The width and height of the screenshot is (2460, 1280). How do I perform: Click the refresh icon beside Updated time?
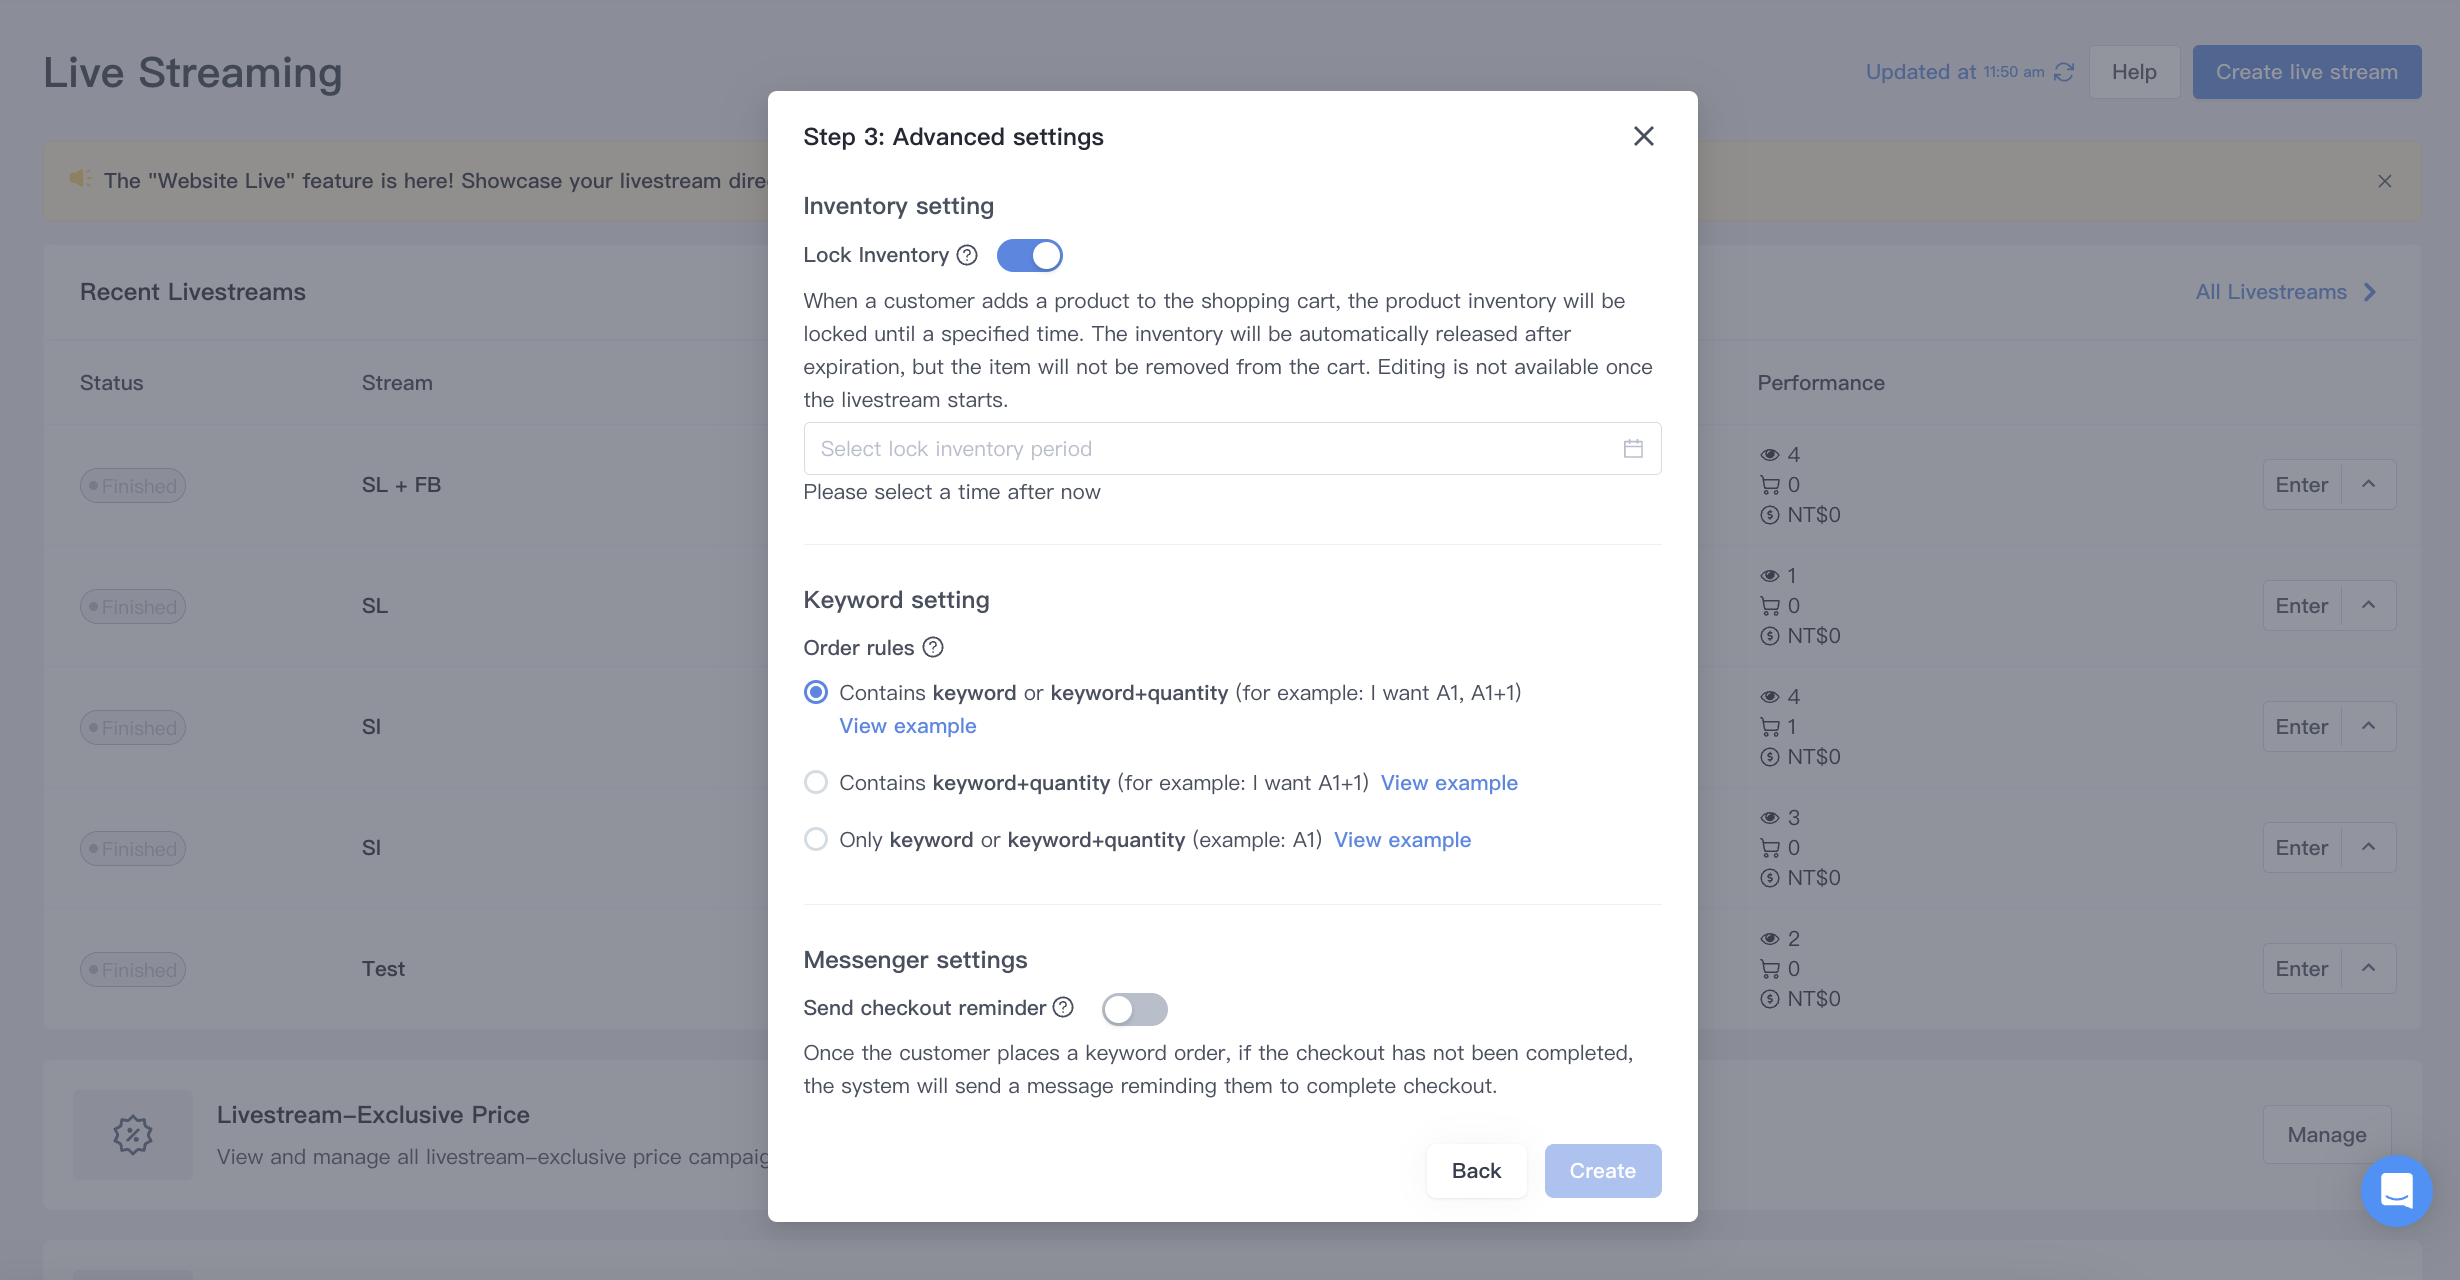(x=2063, y=72)
